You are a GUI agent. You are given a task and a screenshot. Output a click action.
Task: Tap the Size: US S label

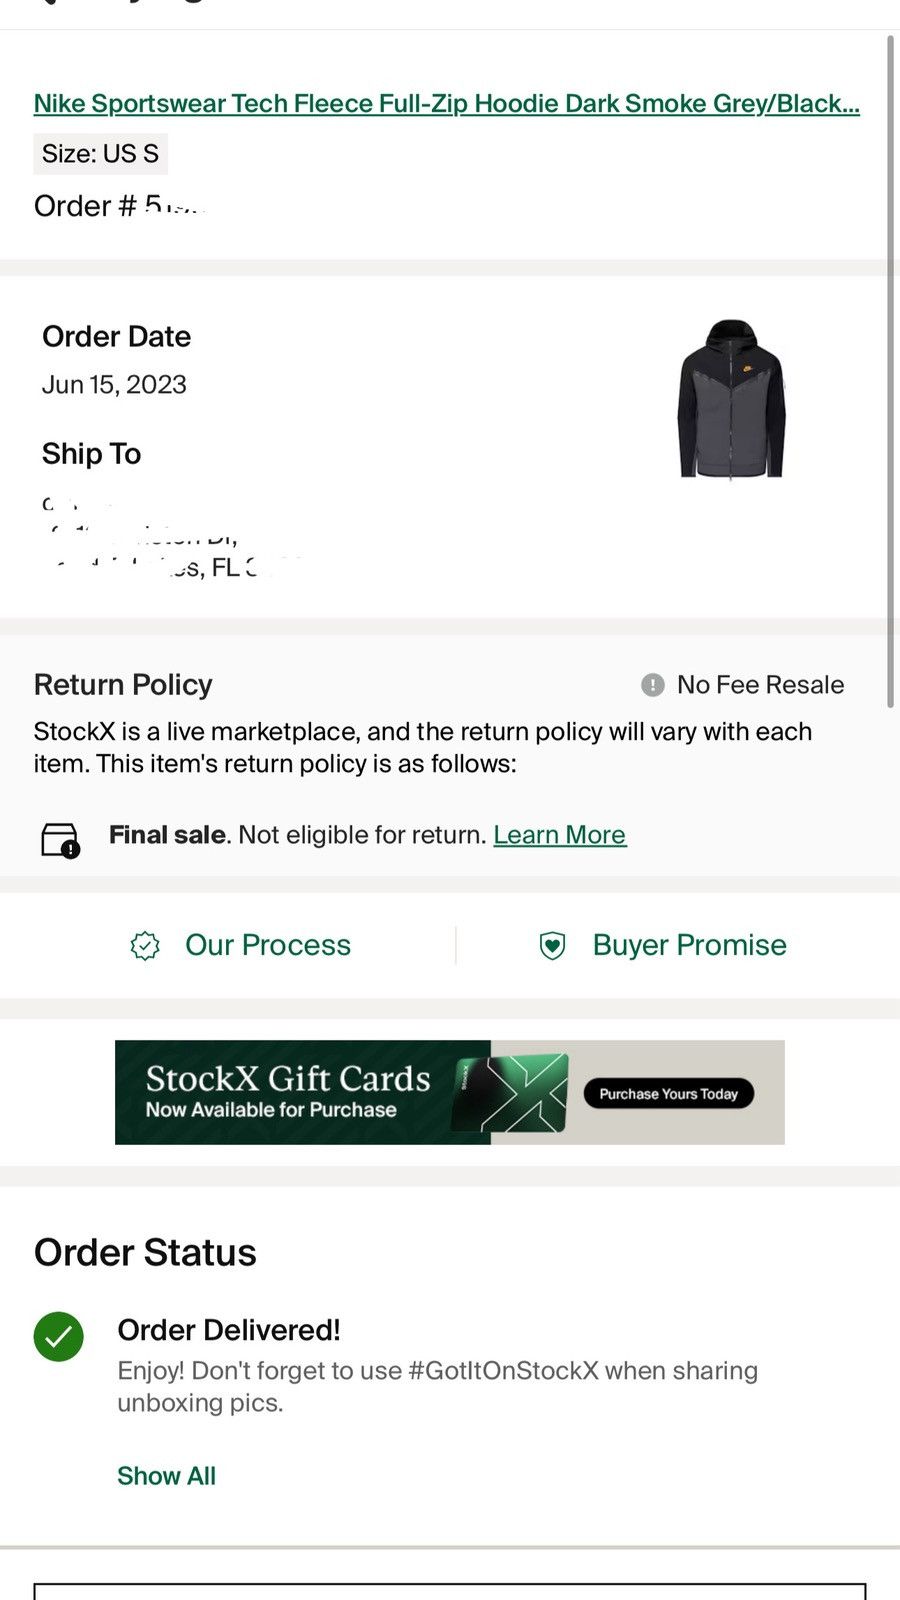pyautogui.click(x=100, y=154)
